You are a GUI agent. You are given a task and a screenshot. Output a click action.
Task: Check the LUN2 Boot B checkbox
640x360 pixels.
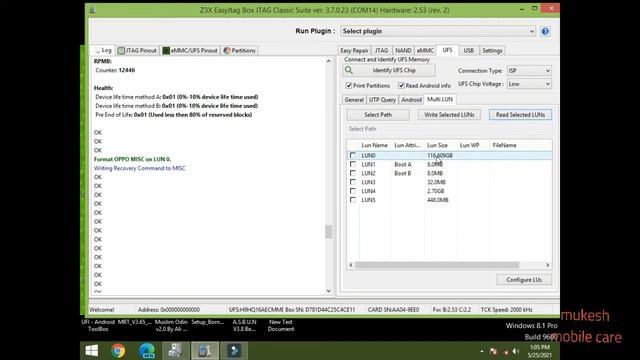(x=353, y=173)
